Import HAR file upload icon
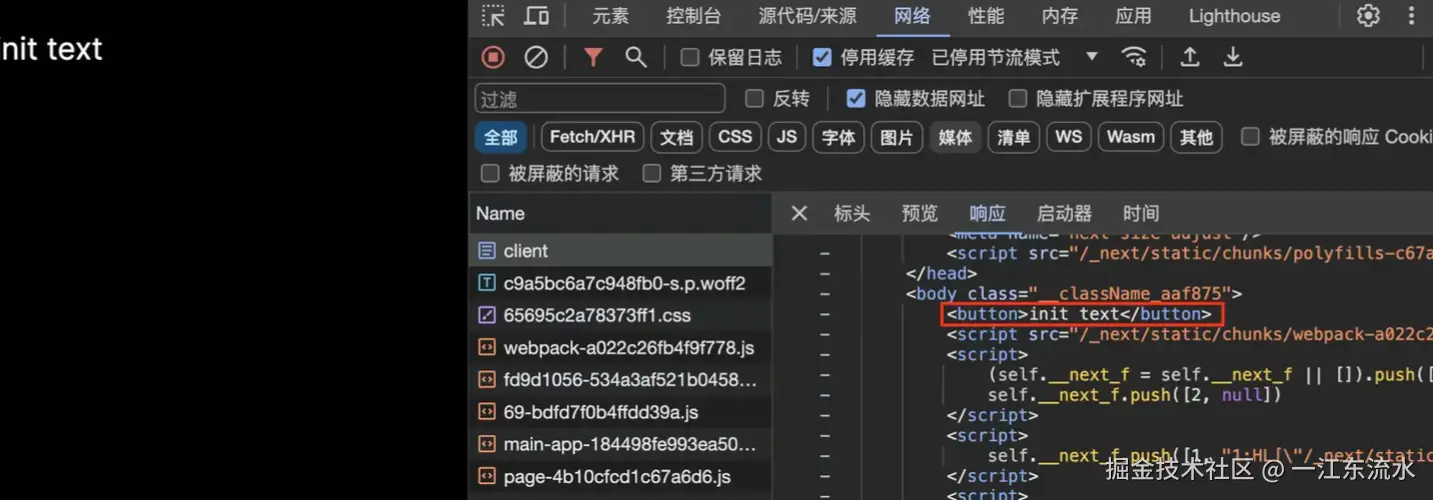Viewport: 1433px width, 500px height. coord(1190,57)
